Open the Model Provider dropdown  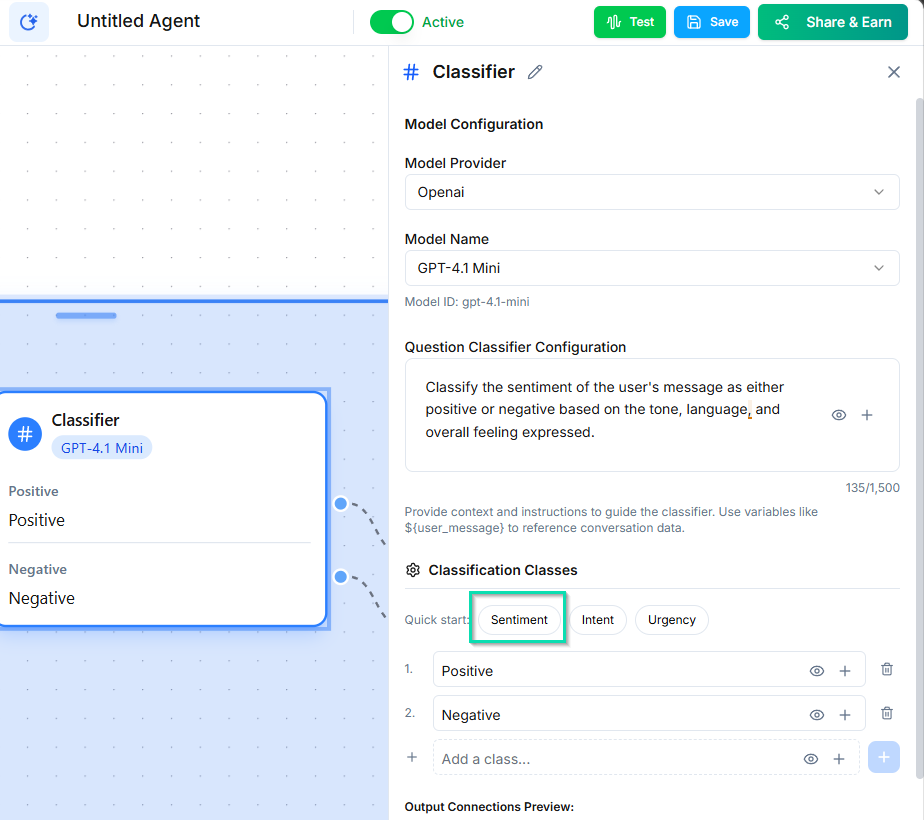point(652,192)
